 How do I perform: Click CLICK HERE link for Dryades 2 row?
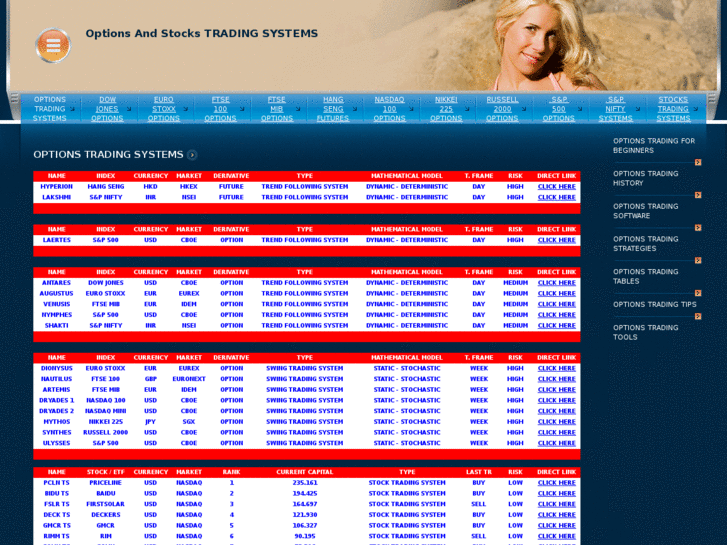click(556, 411)
